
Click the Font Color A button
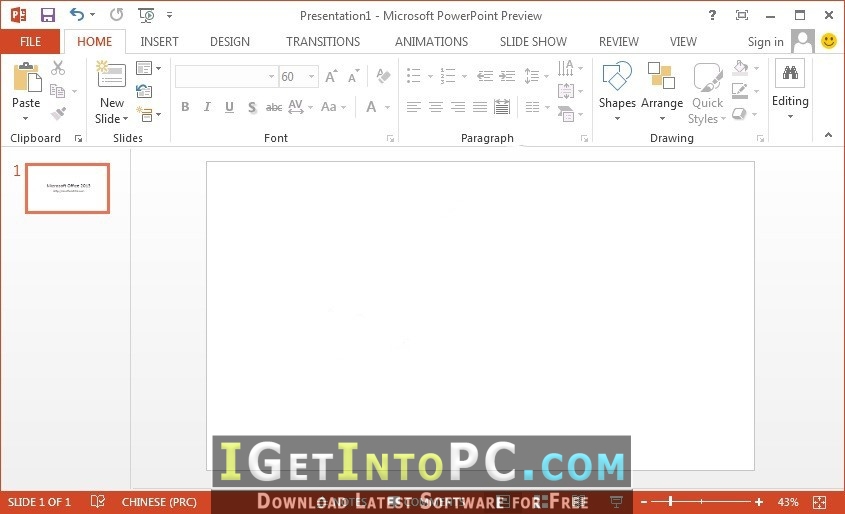point(371,107)
